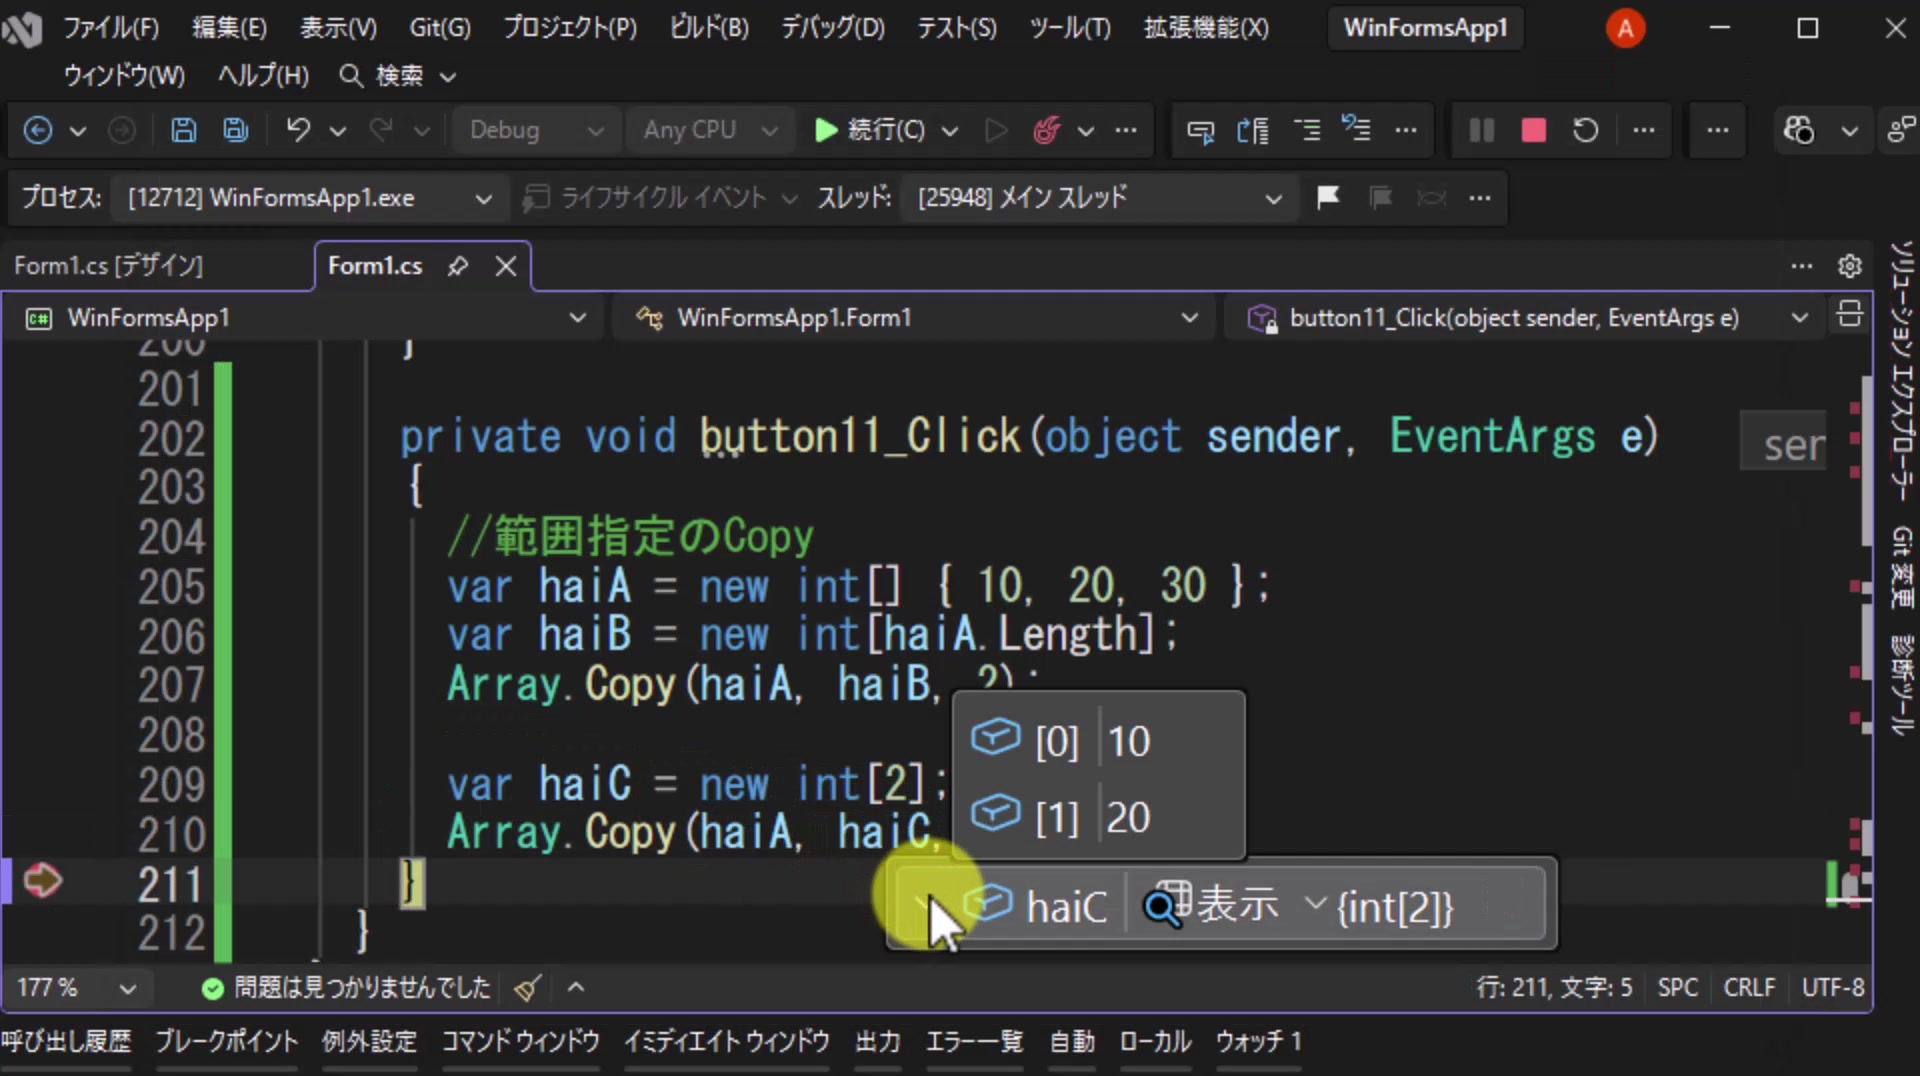Viewport: 1920px width, 1076px height.
Task: Open the デバッグ(D) menu
Action: point(833,28)
